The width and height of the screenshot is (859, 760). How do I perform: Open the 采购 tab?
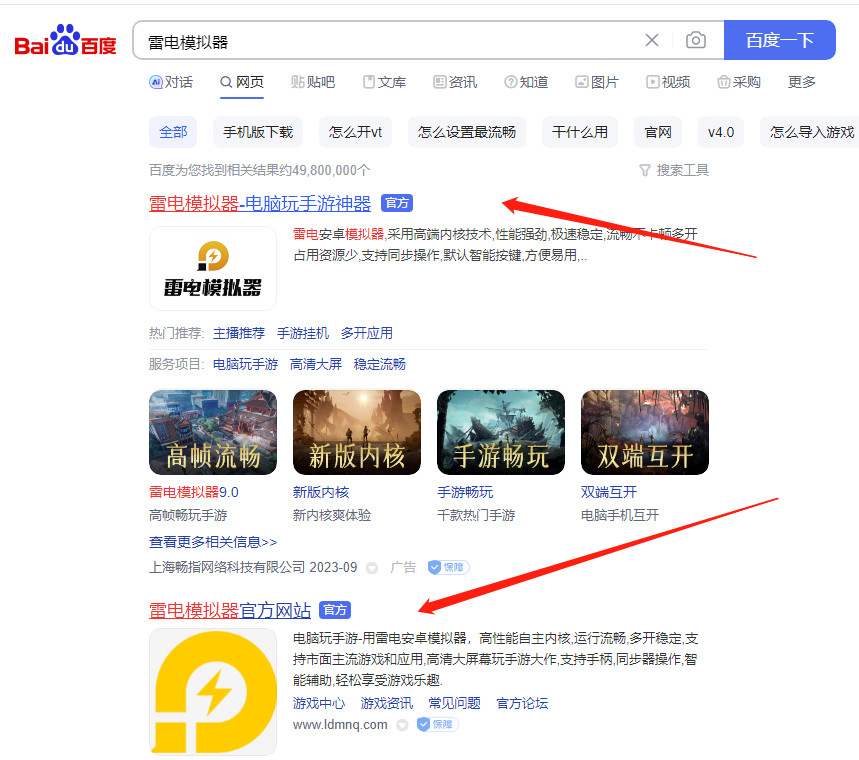coord(739,82)
